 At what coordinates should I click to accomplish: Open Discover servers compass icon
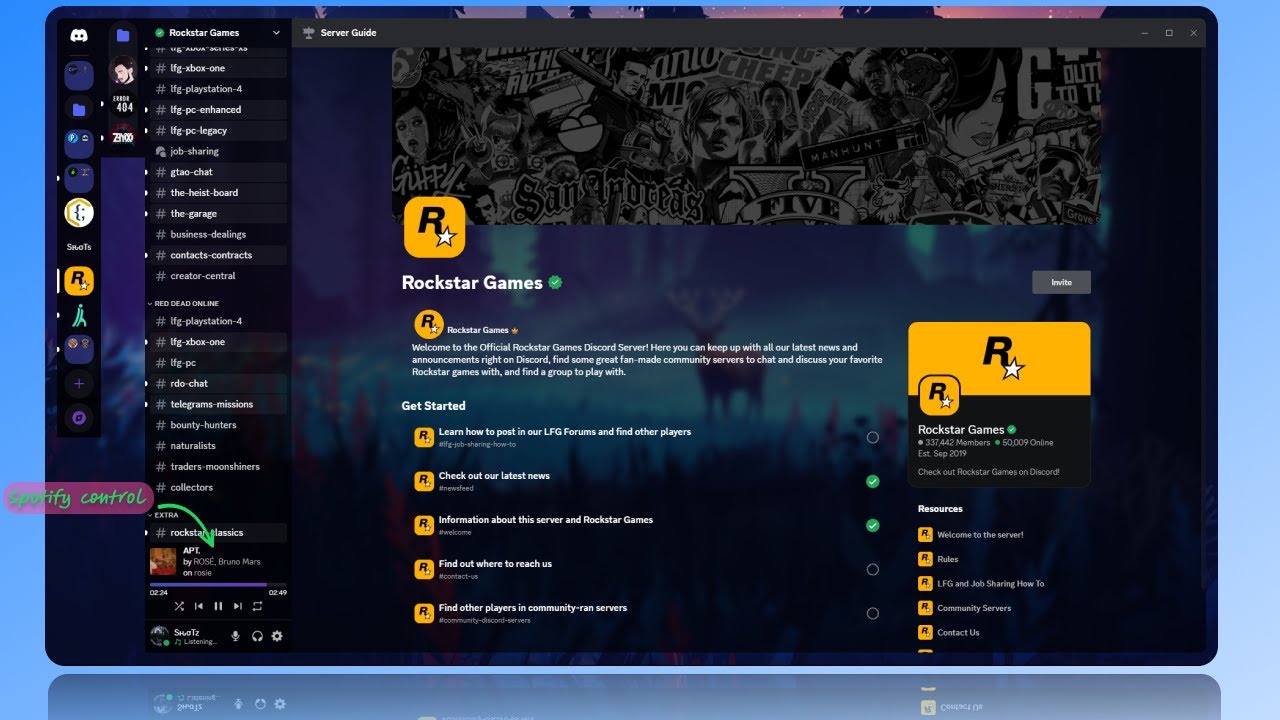pos(79,418)
